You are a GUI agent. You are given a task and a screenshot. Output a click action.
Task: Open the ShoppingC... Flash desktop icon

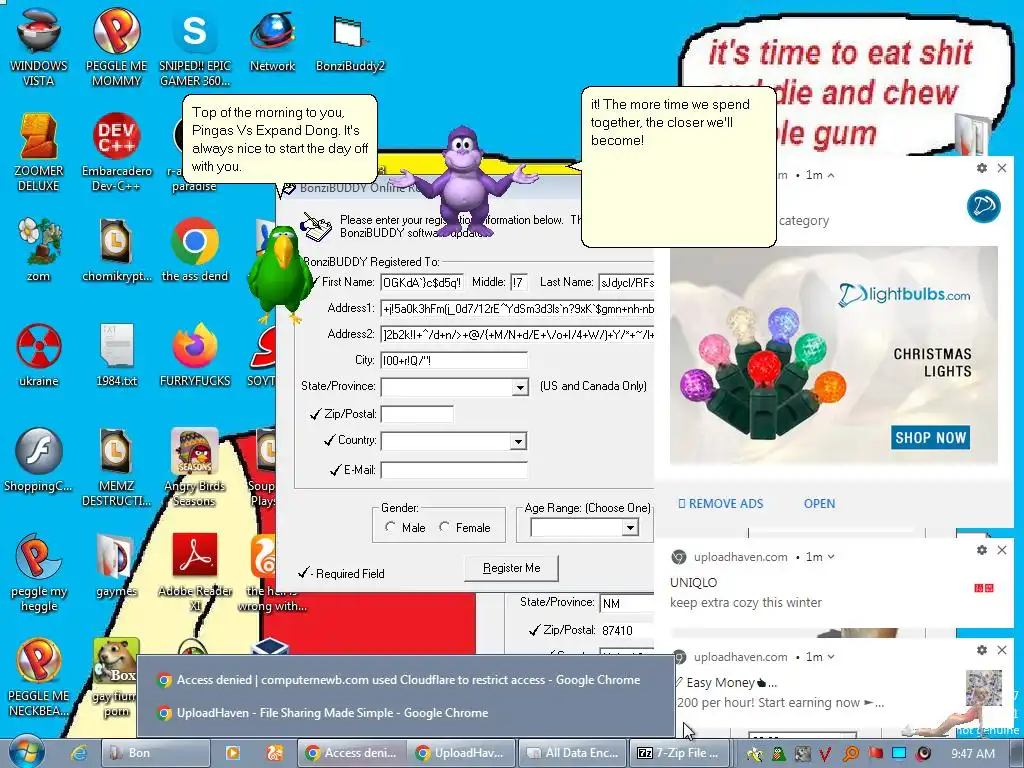tap(39, 460)
